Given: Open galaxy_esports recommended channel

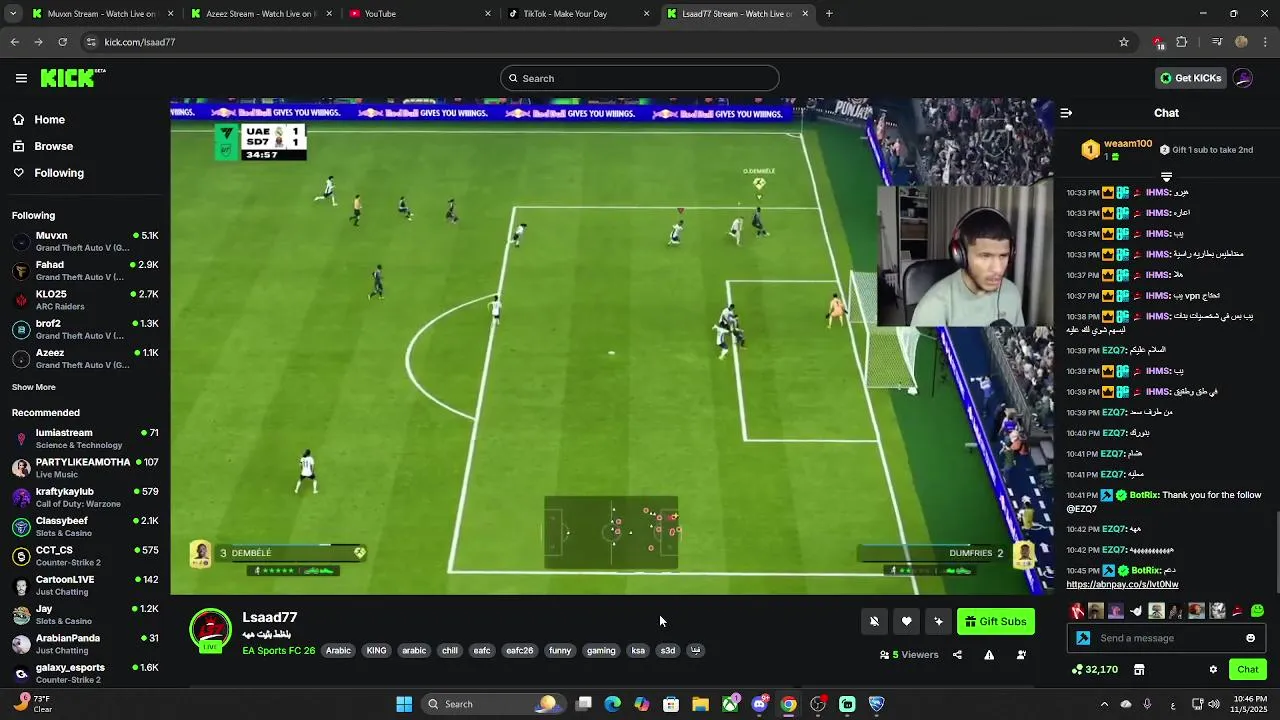Looking at the screenshot, I should 85,673.
